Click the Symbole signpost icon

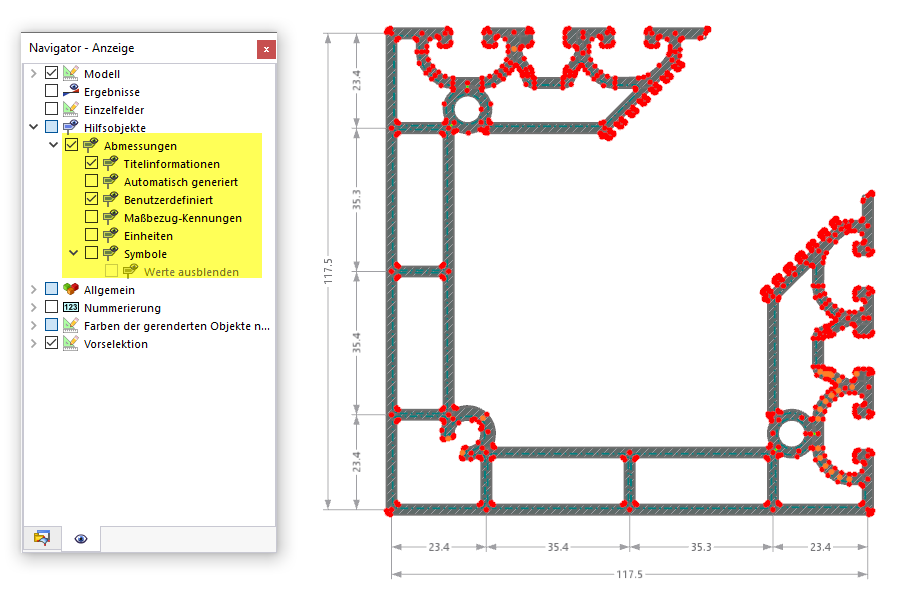click(110, 253)
